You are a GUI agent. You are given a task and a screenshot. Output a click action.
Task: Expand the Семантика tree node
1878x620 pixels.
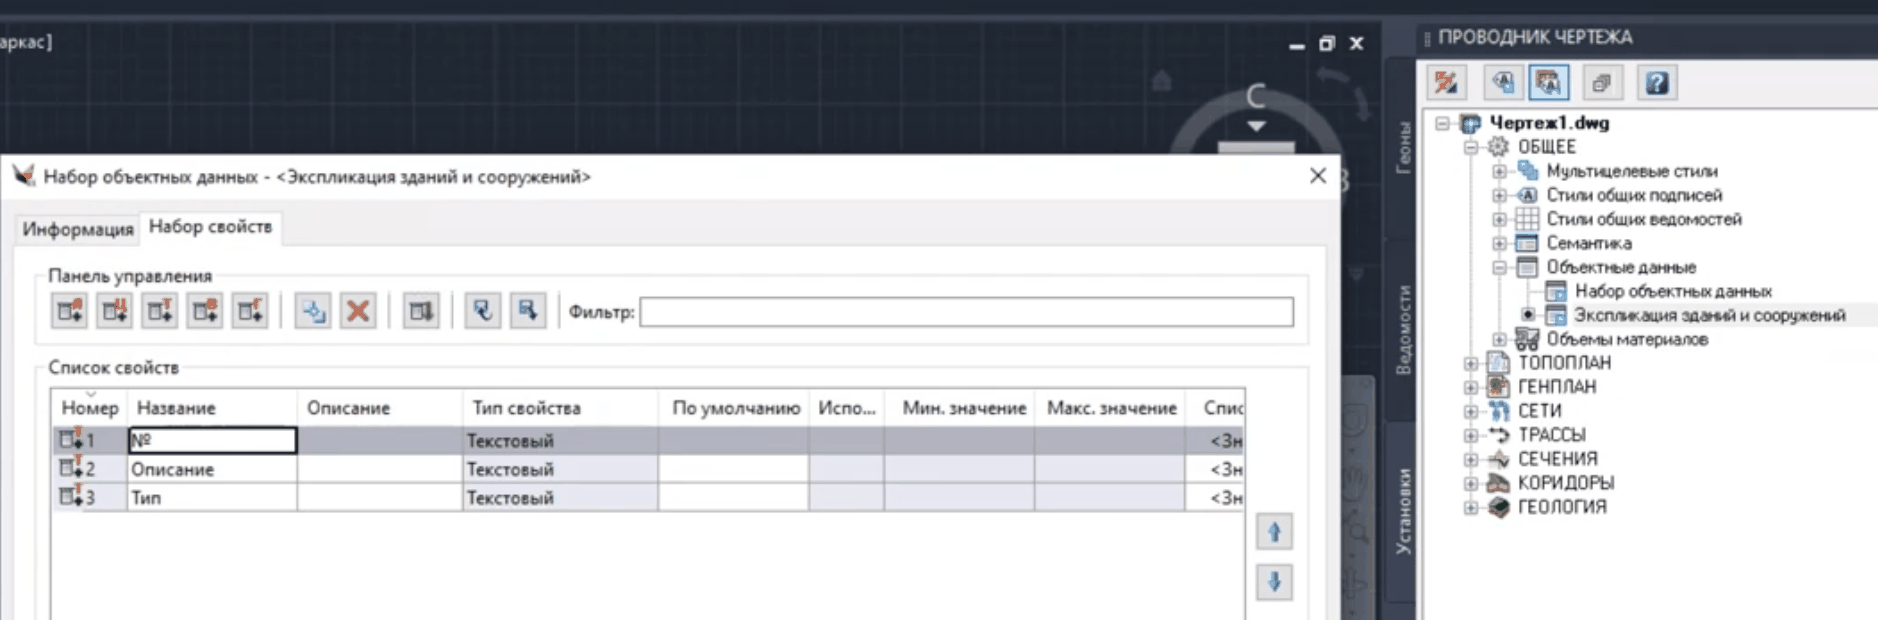coord(1499,243)
